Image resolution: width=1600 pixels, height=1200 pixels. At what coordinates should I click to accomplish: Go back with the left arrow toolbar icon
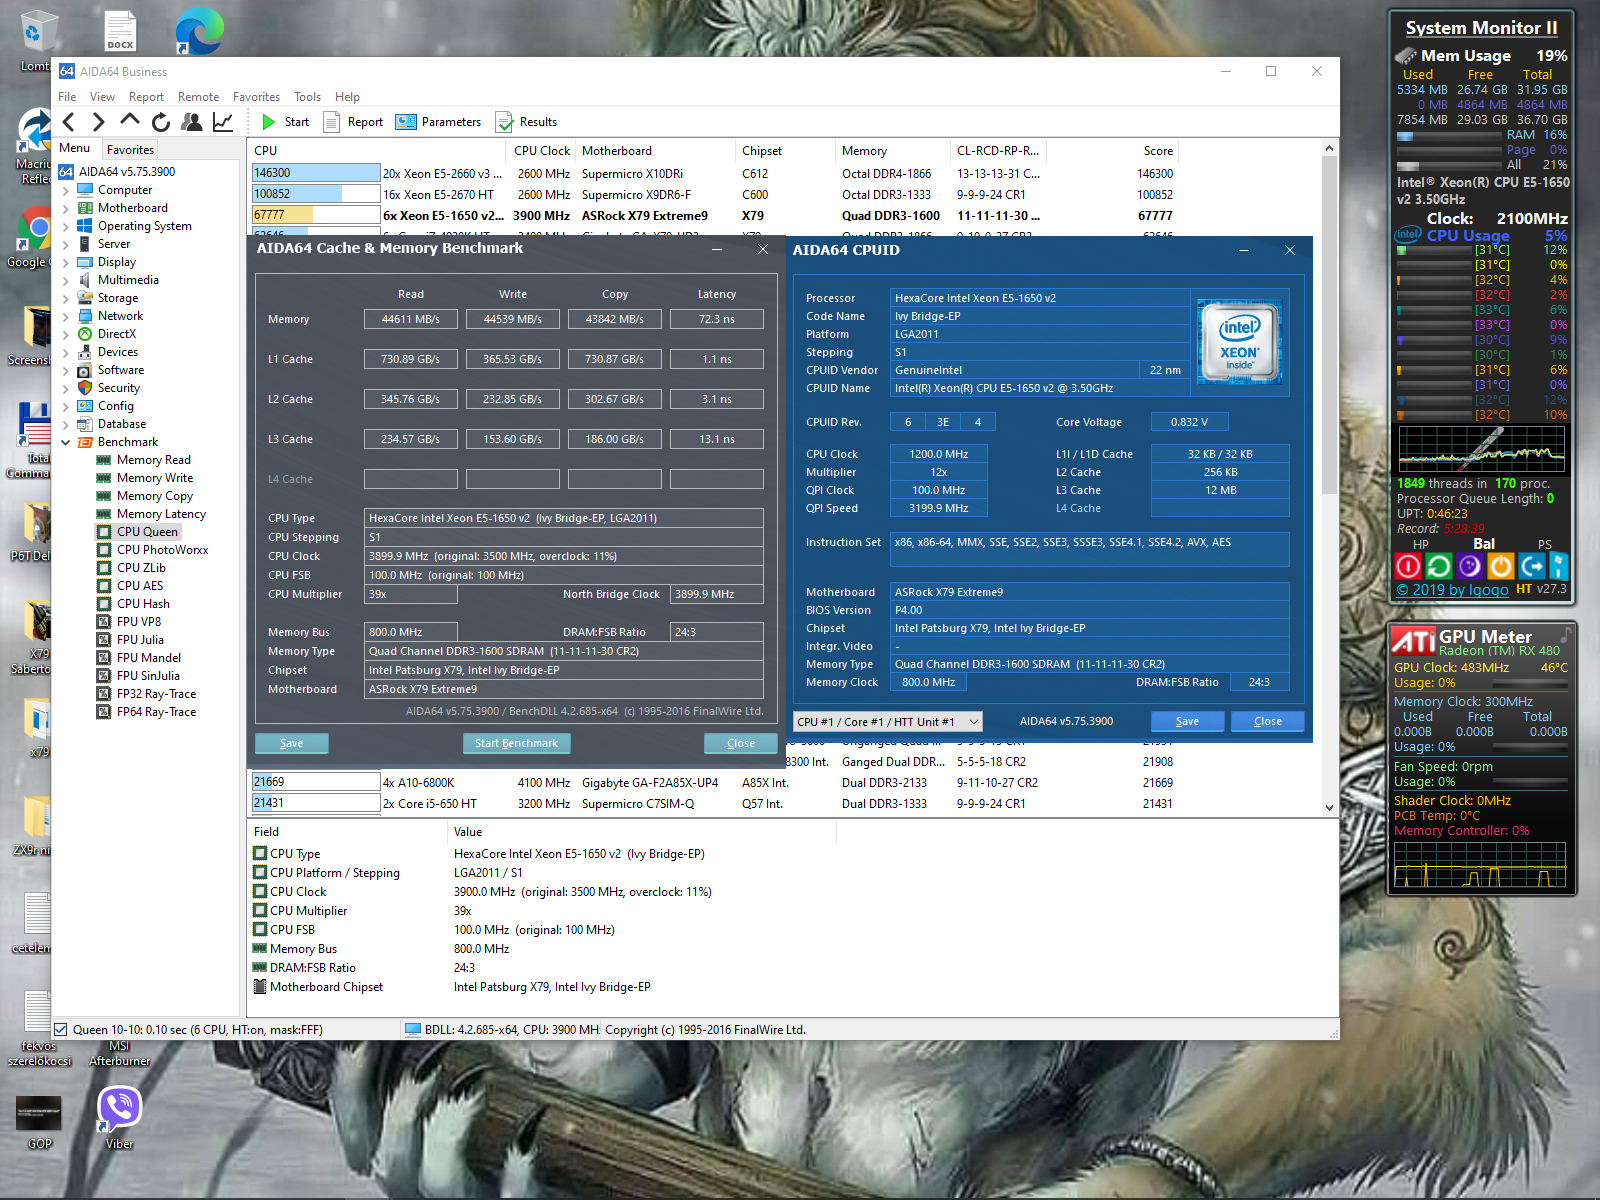point(68,122)
